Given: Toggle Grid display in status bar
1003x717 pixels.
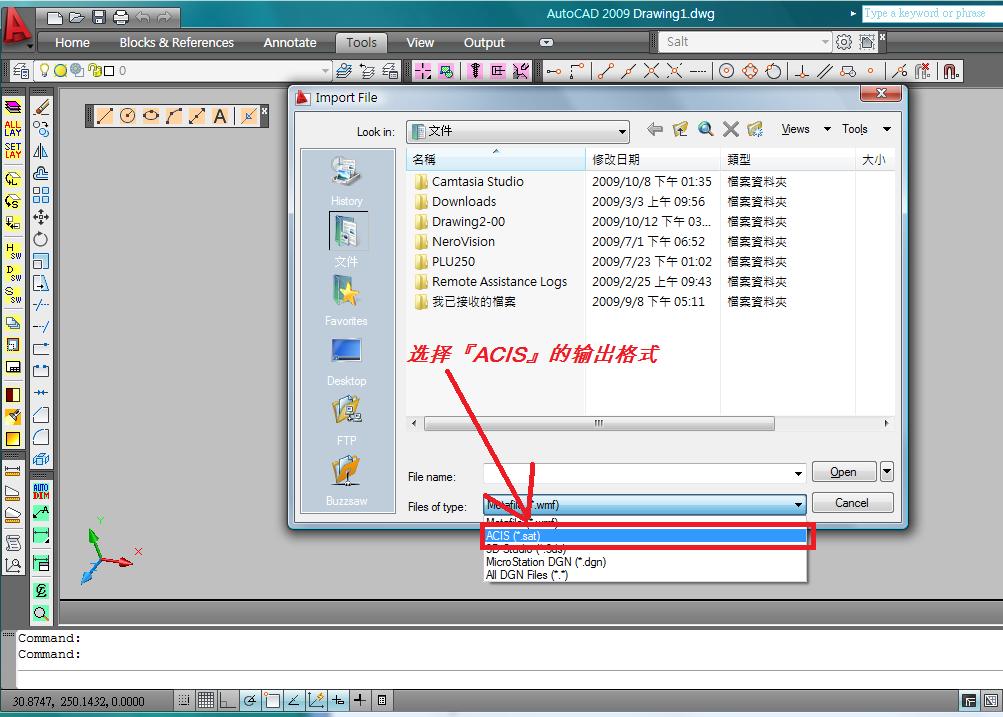Looking at the screenshot, I should [205, 700].
